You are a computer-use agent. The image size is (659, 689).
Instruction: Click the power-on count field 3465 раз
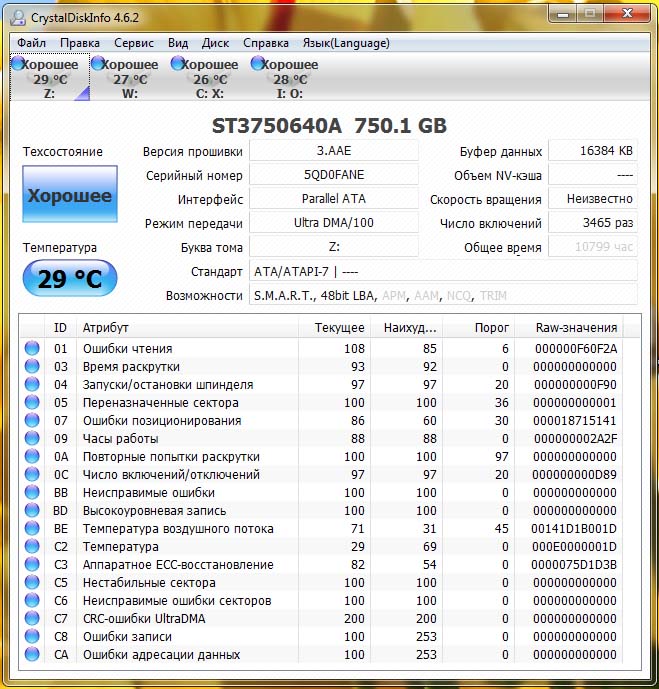click(x=593, y=223)
